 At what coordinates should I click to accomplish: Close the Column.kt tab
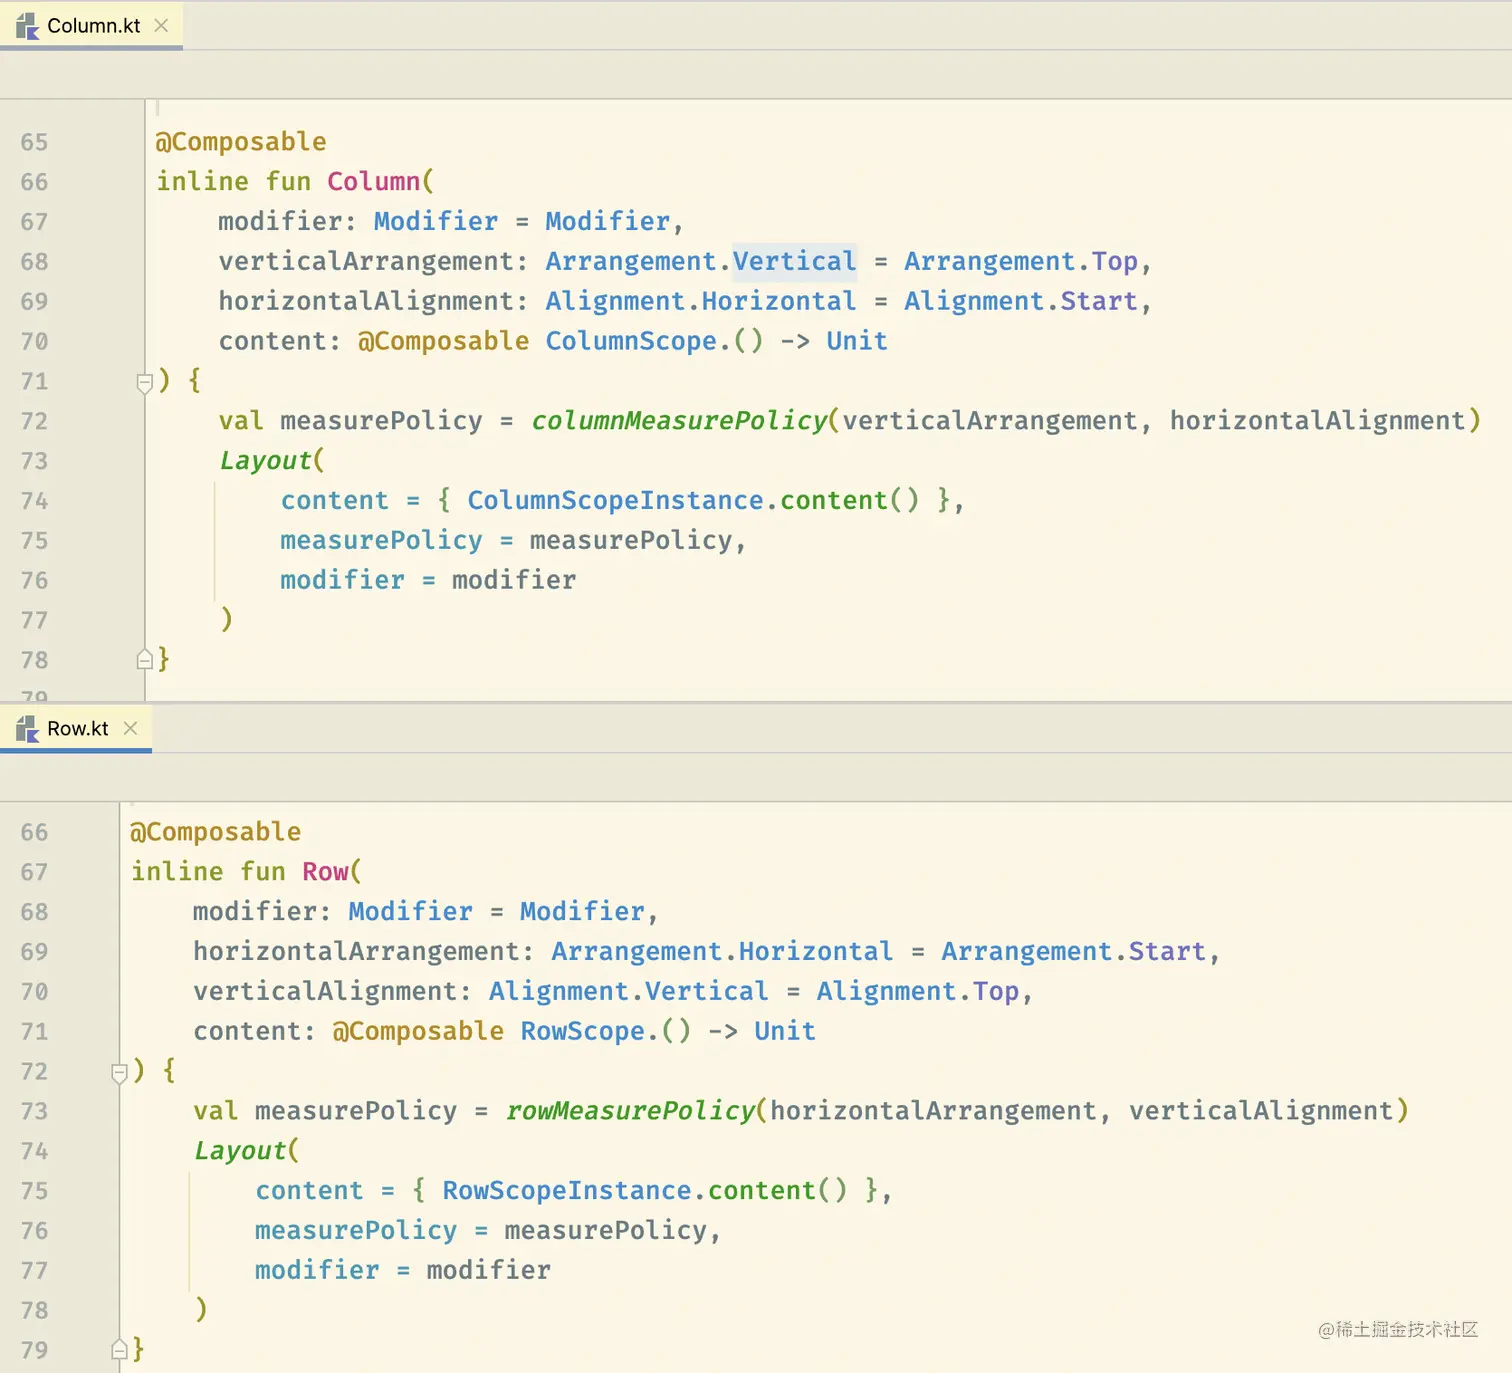(x=161, y=26)
